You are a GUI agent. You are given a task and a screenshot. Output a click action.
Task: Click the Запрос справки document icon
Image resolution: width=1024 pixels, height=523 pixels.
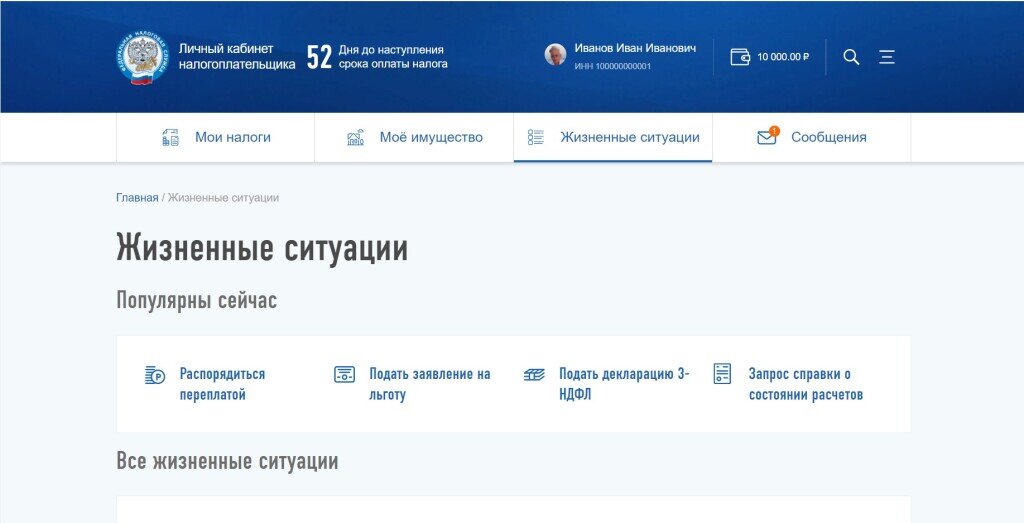click(722, 373)
